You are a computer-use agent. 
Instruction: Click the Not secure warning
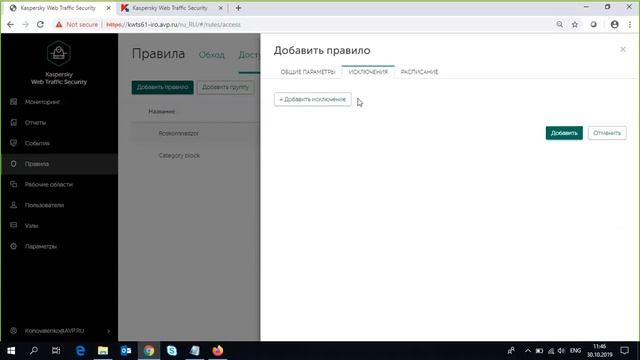[77, 24]
